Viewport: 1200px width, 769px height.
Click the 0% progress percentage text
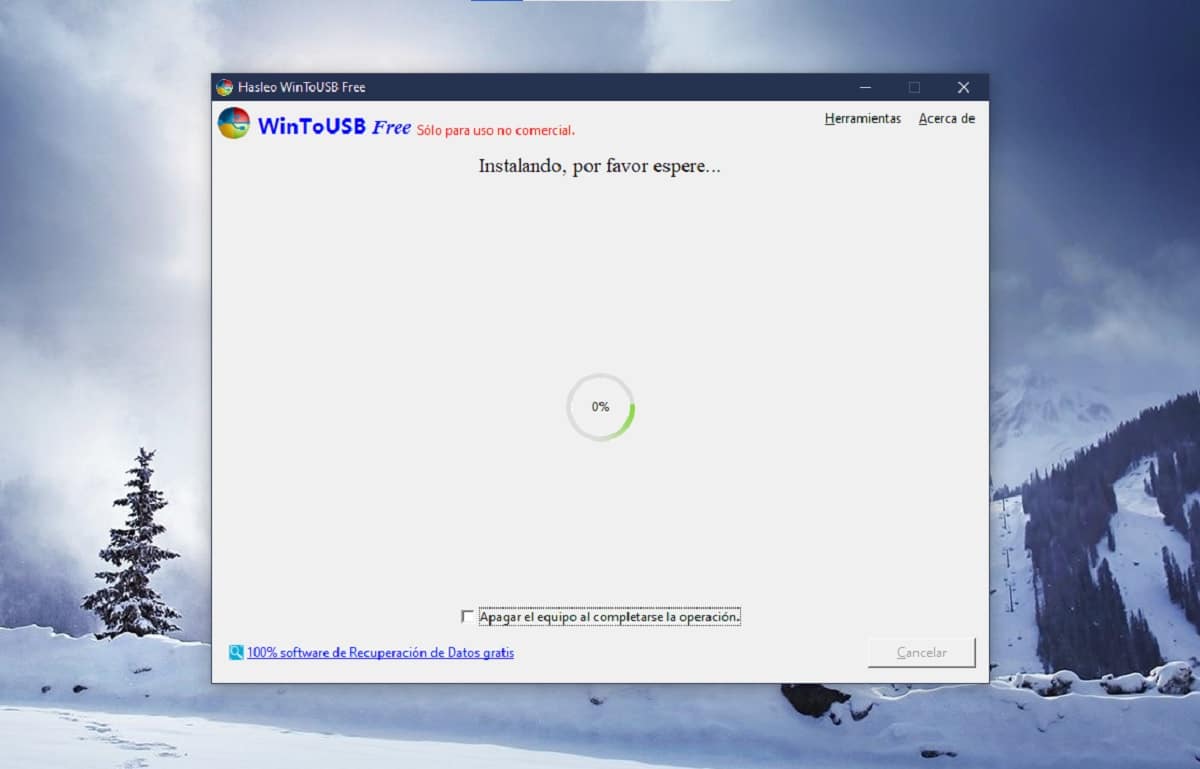[600, 407]
